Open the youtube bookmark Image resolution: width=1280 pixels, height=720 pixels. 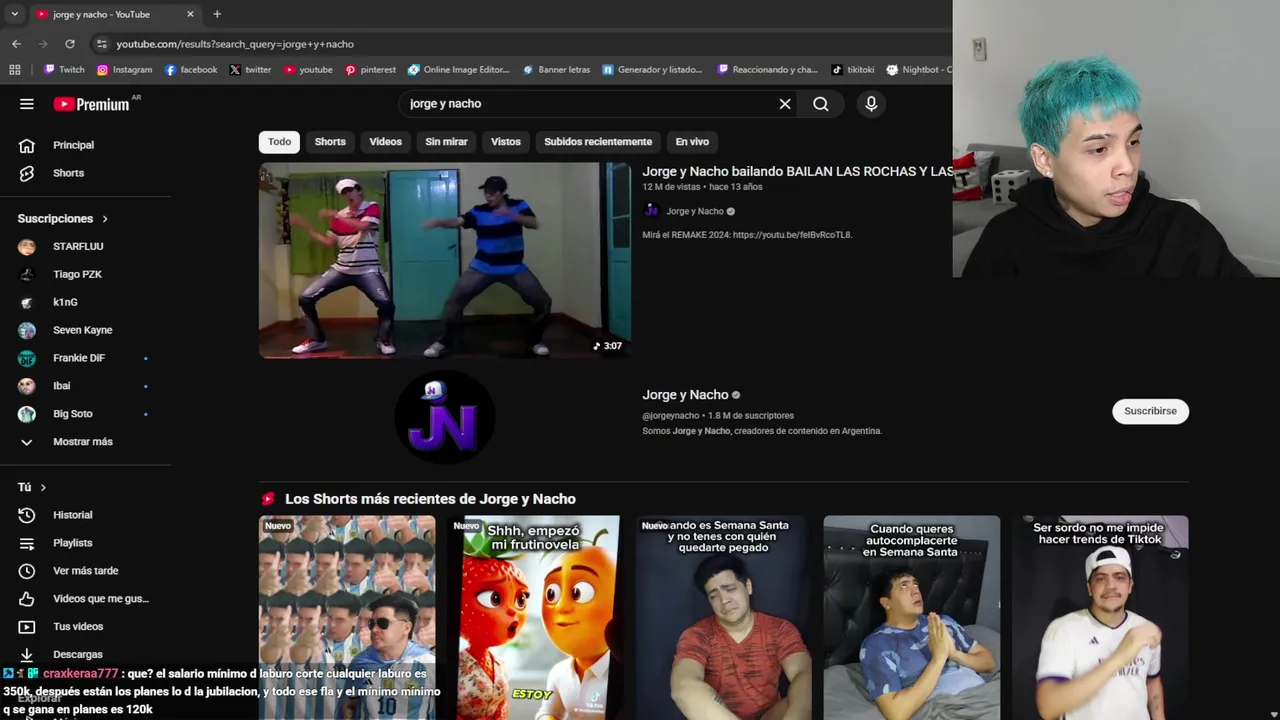(308, 70)
